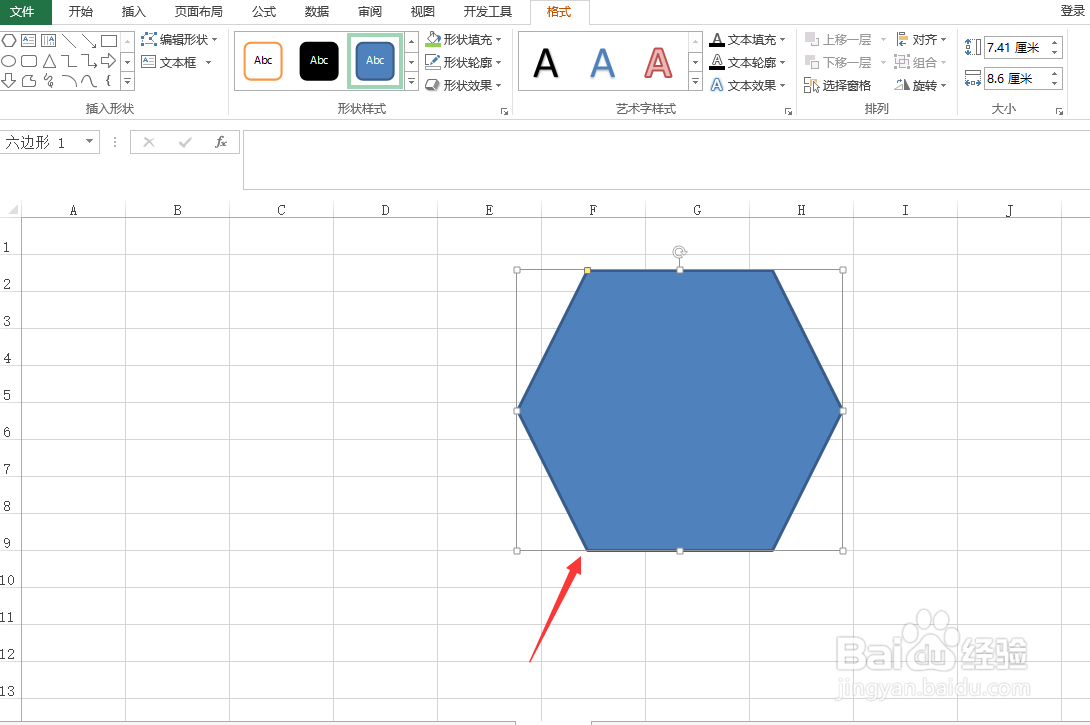Edit shape width field 8.6 厘米
Viewport: 1090px width, 725px height.
point(1017,79)
